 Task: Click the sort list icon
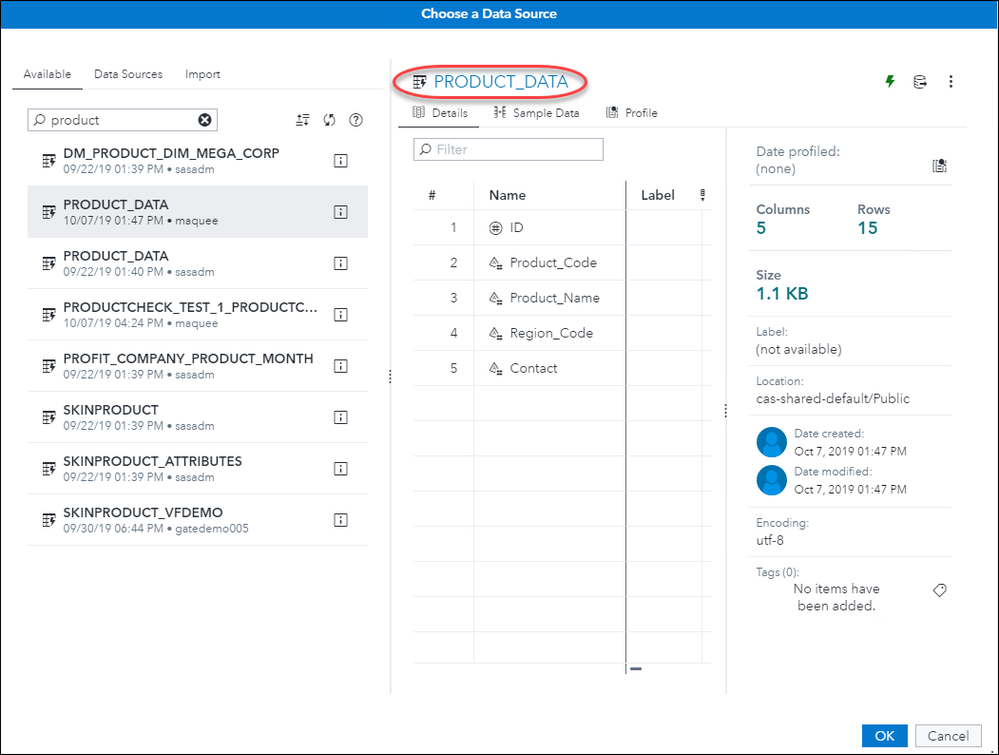303,120
